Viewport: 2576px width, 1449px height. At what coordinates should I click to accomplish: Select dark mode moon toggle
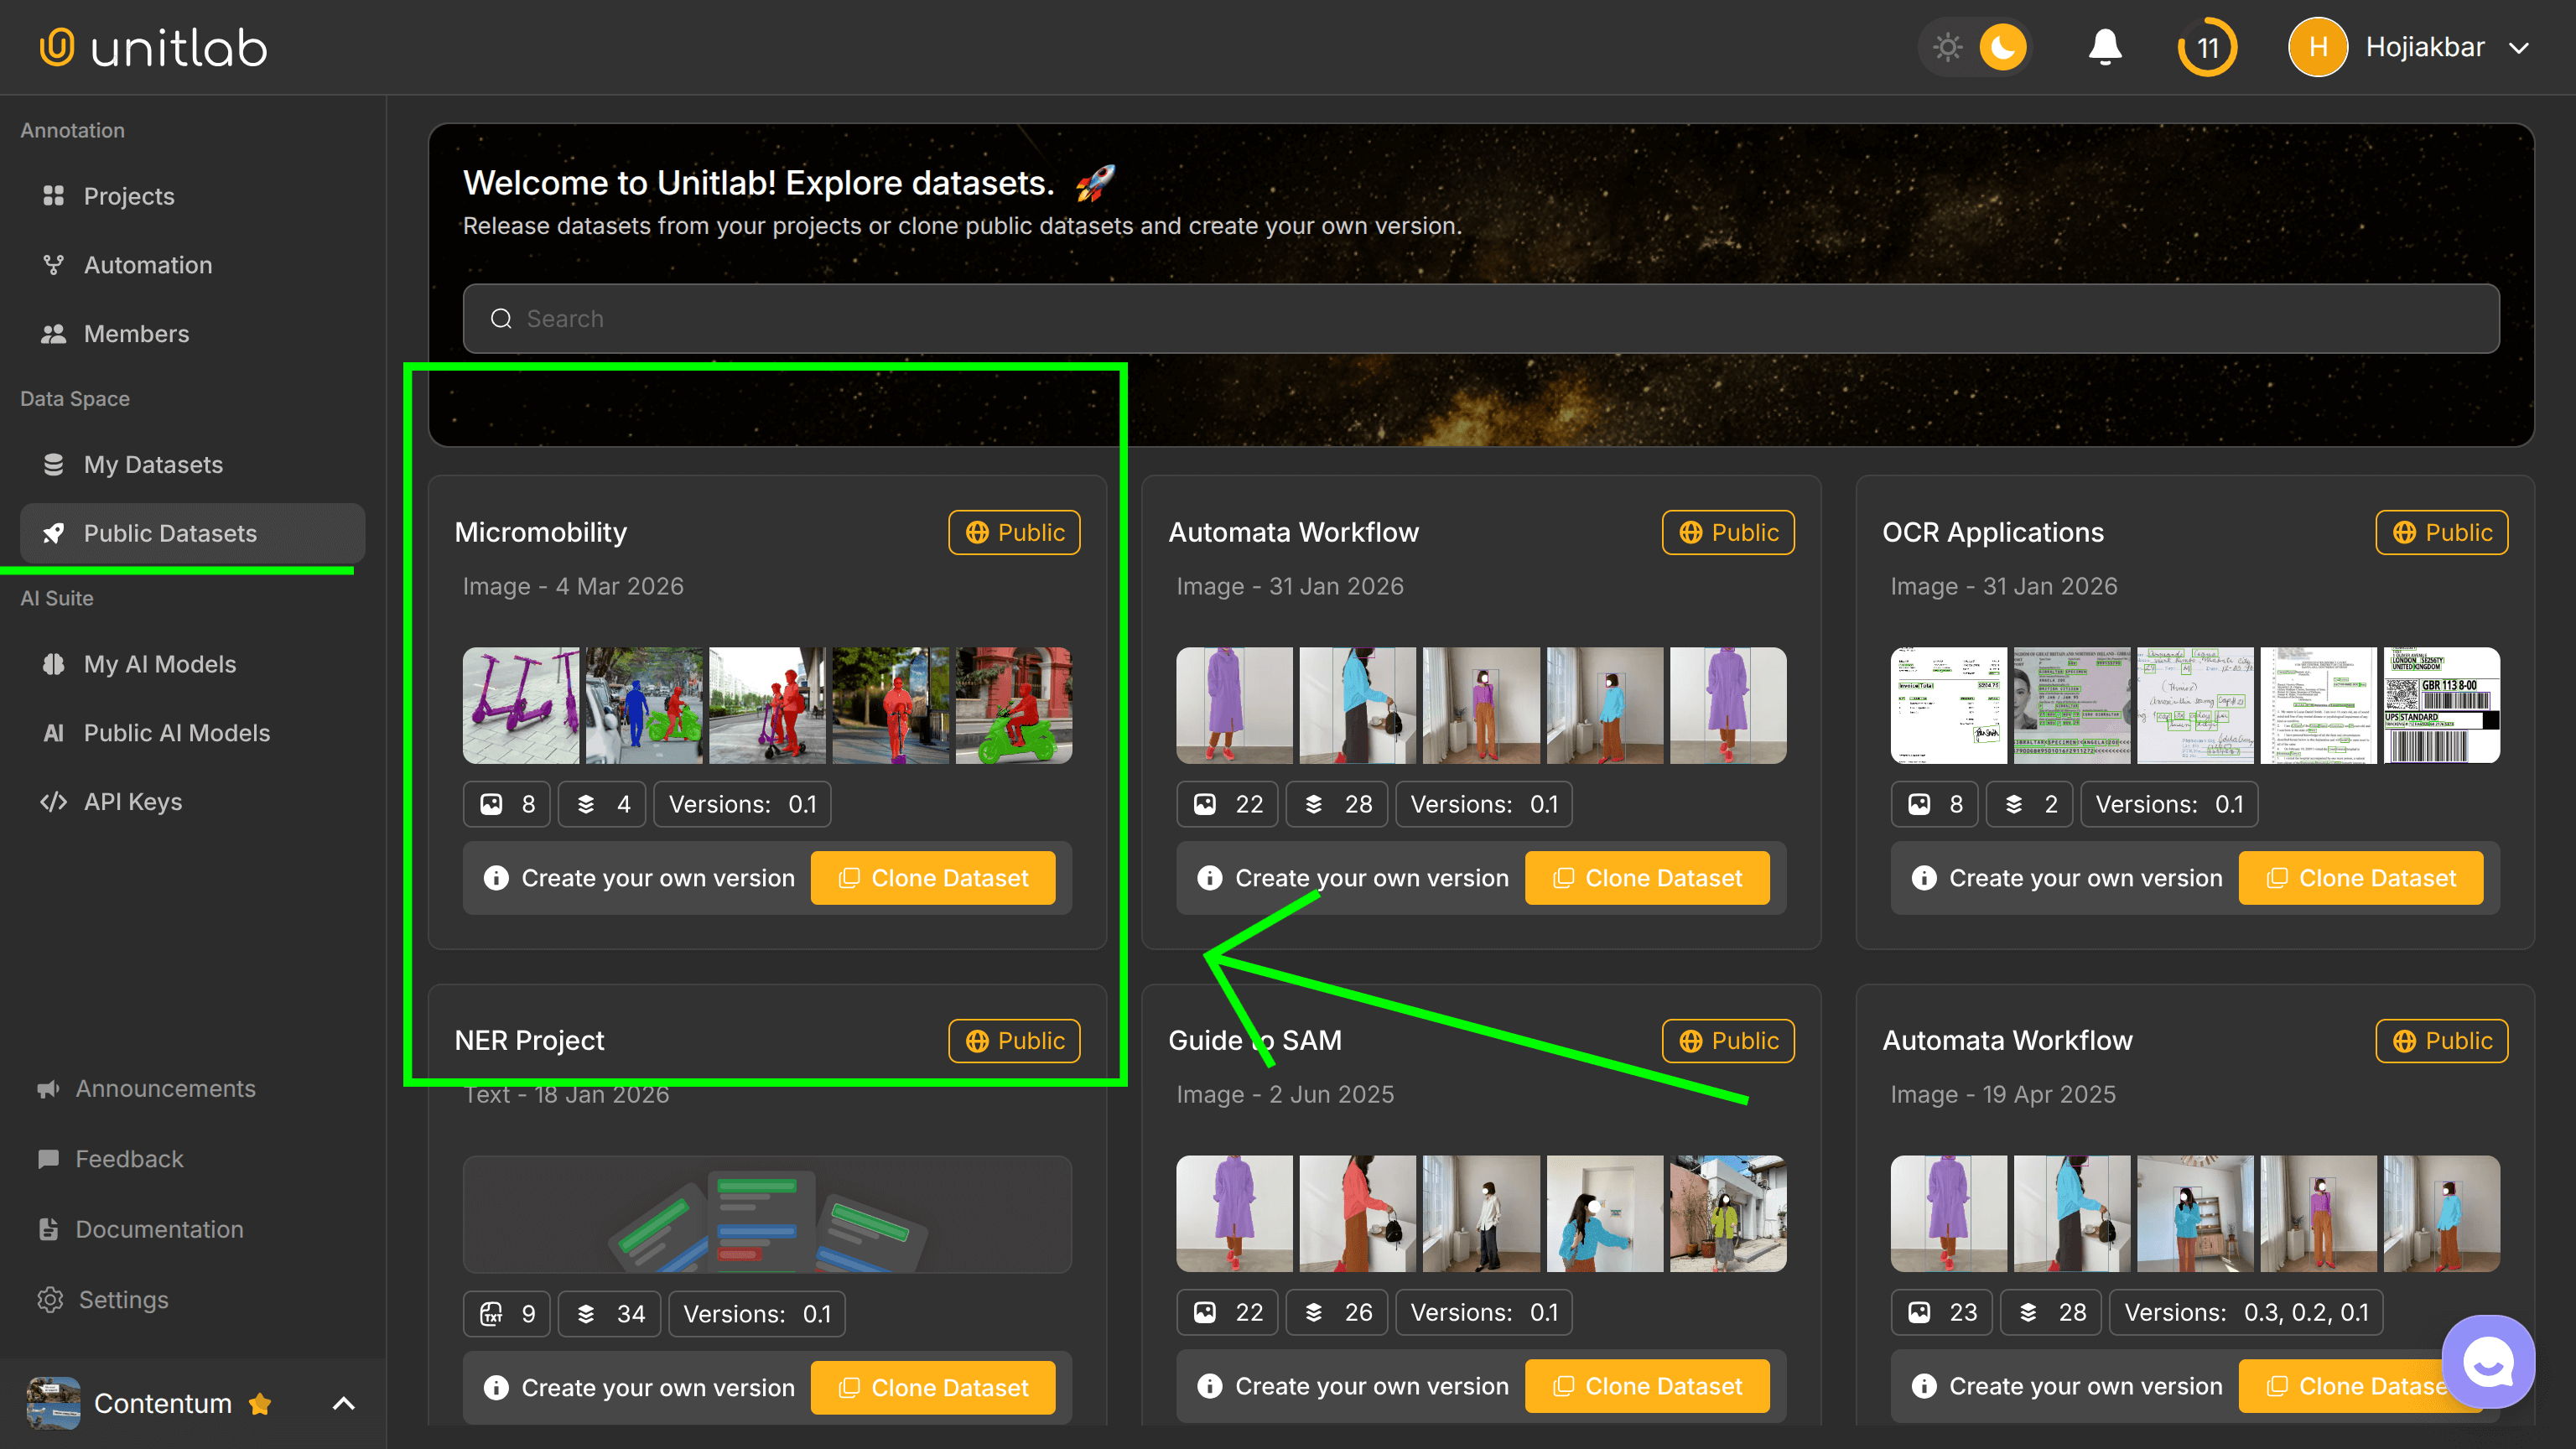(x=2002, y=47)
